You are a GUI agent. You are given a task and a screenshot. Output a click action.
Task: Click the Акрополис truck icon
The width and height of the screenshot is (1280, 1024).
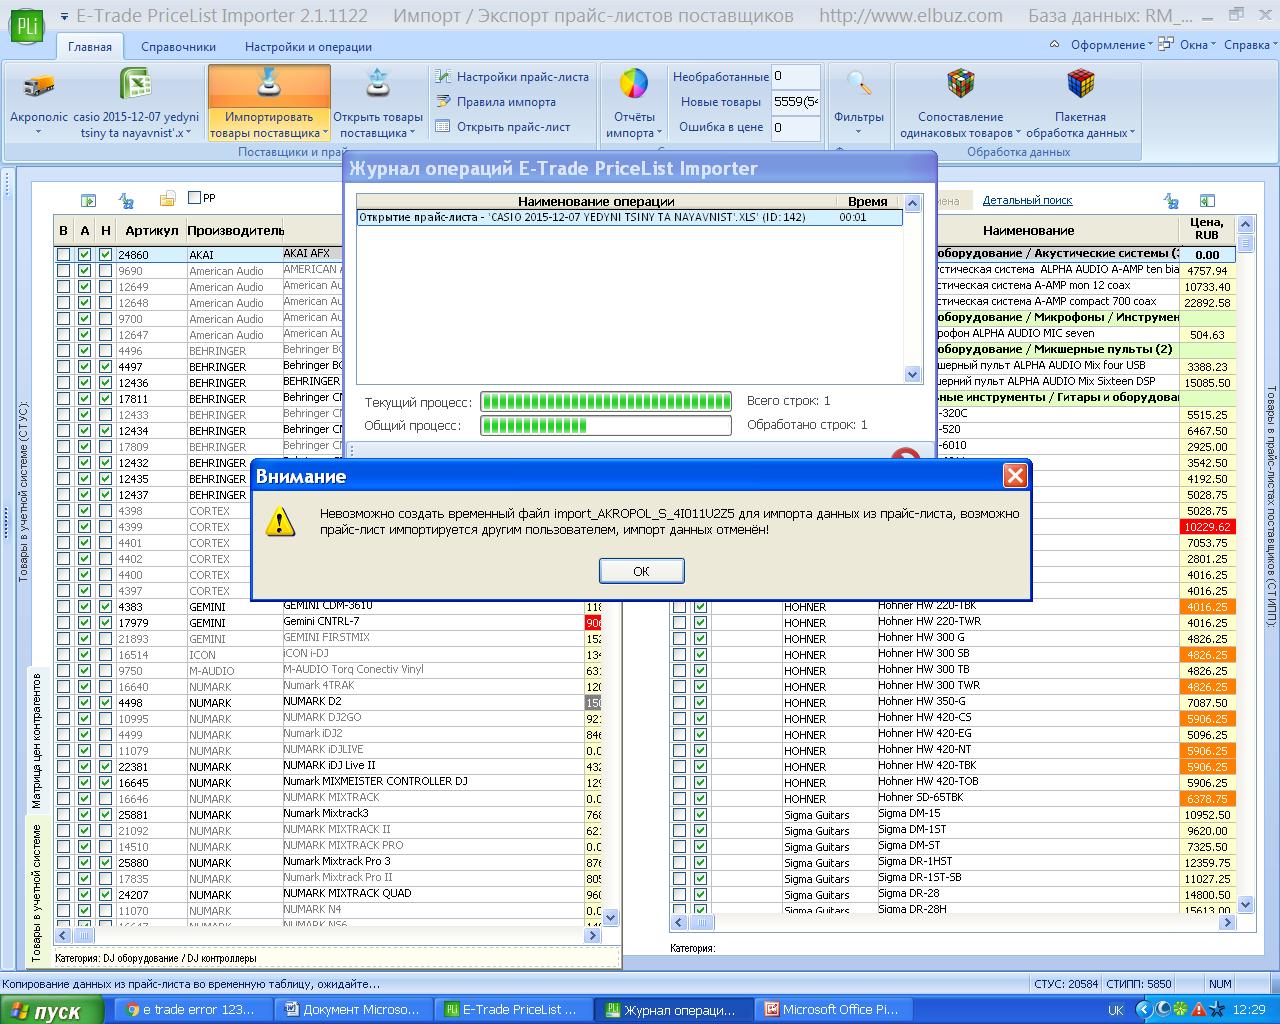[x=38, y=86]
